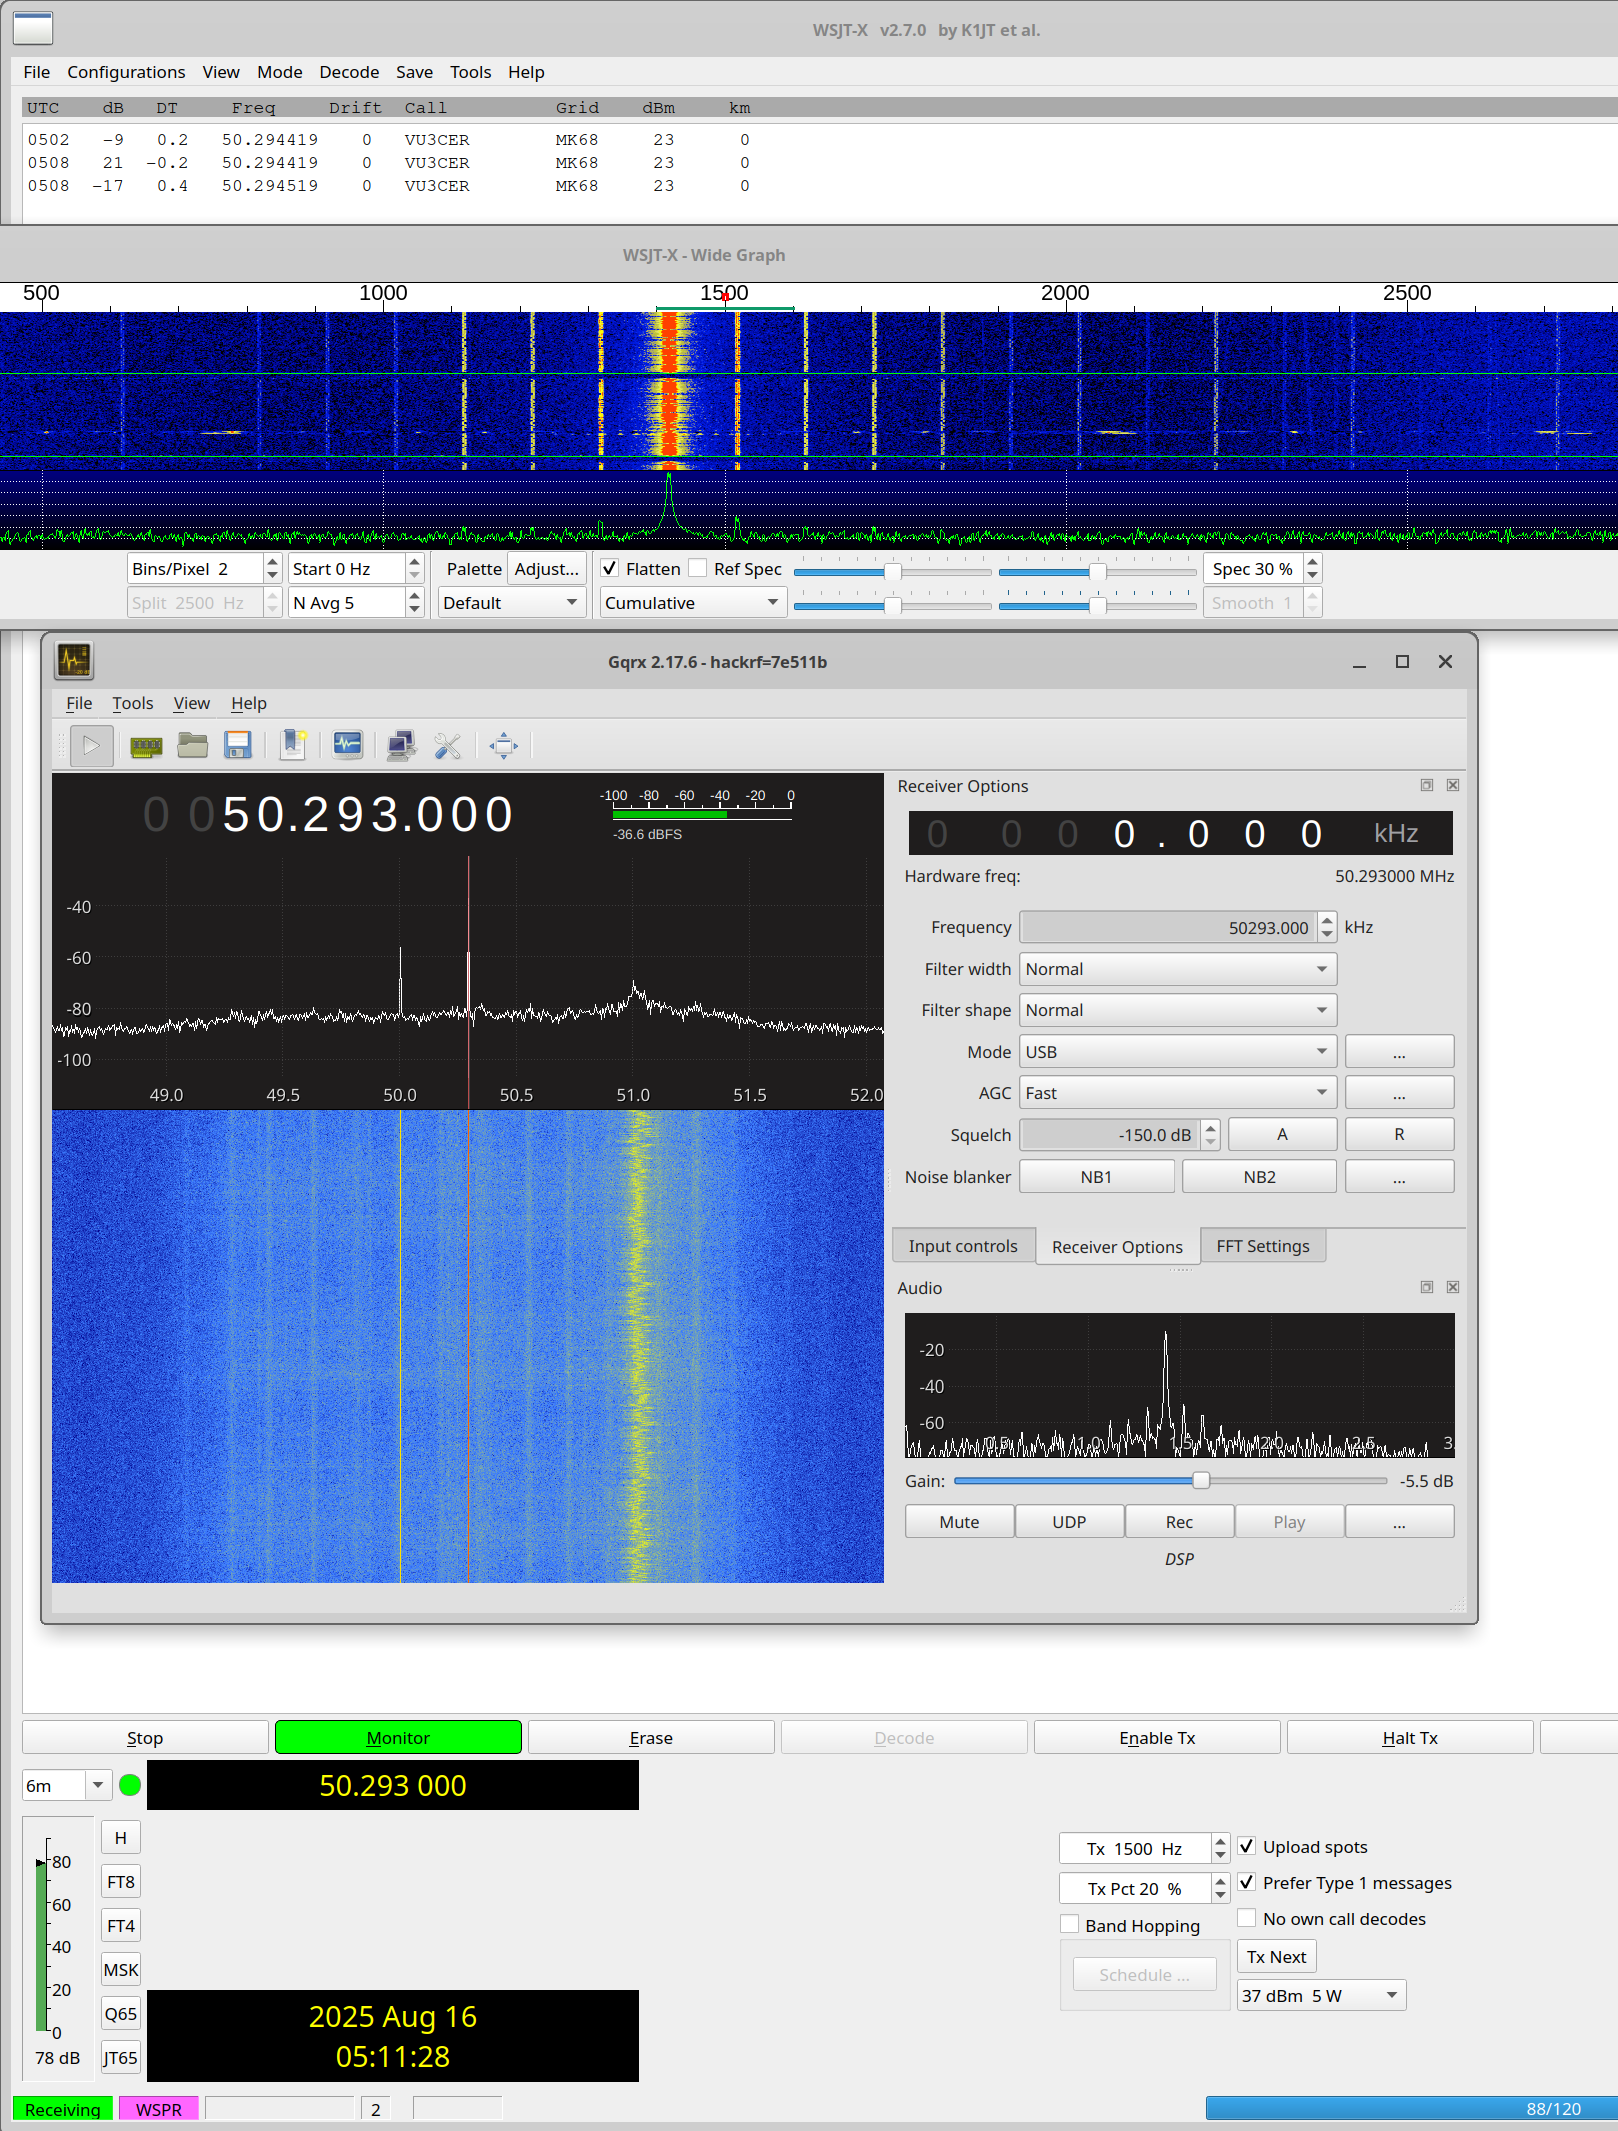Open the Filter shape dropdown
The image size is (1618, 2131).
[x=1178, y=1010]
